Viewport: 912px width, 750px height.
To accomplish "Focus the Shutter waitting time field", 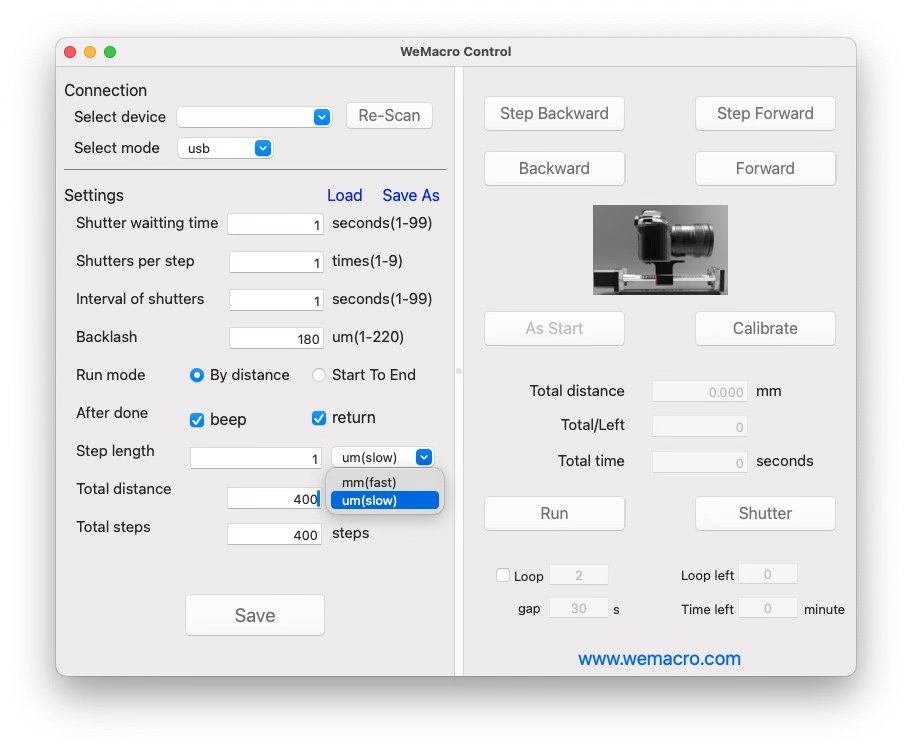I will coord(276,224).
